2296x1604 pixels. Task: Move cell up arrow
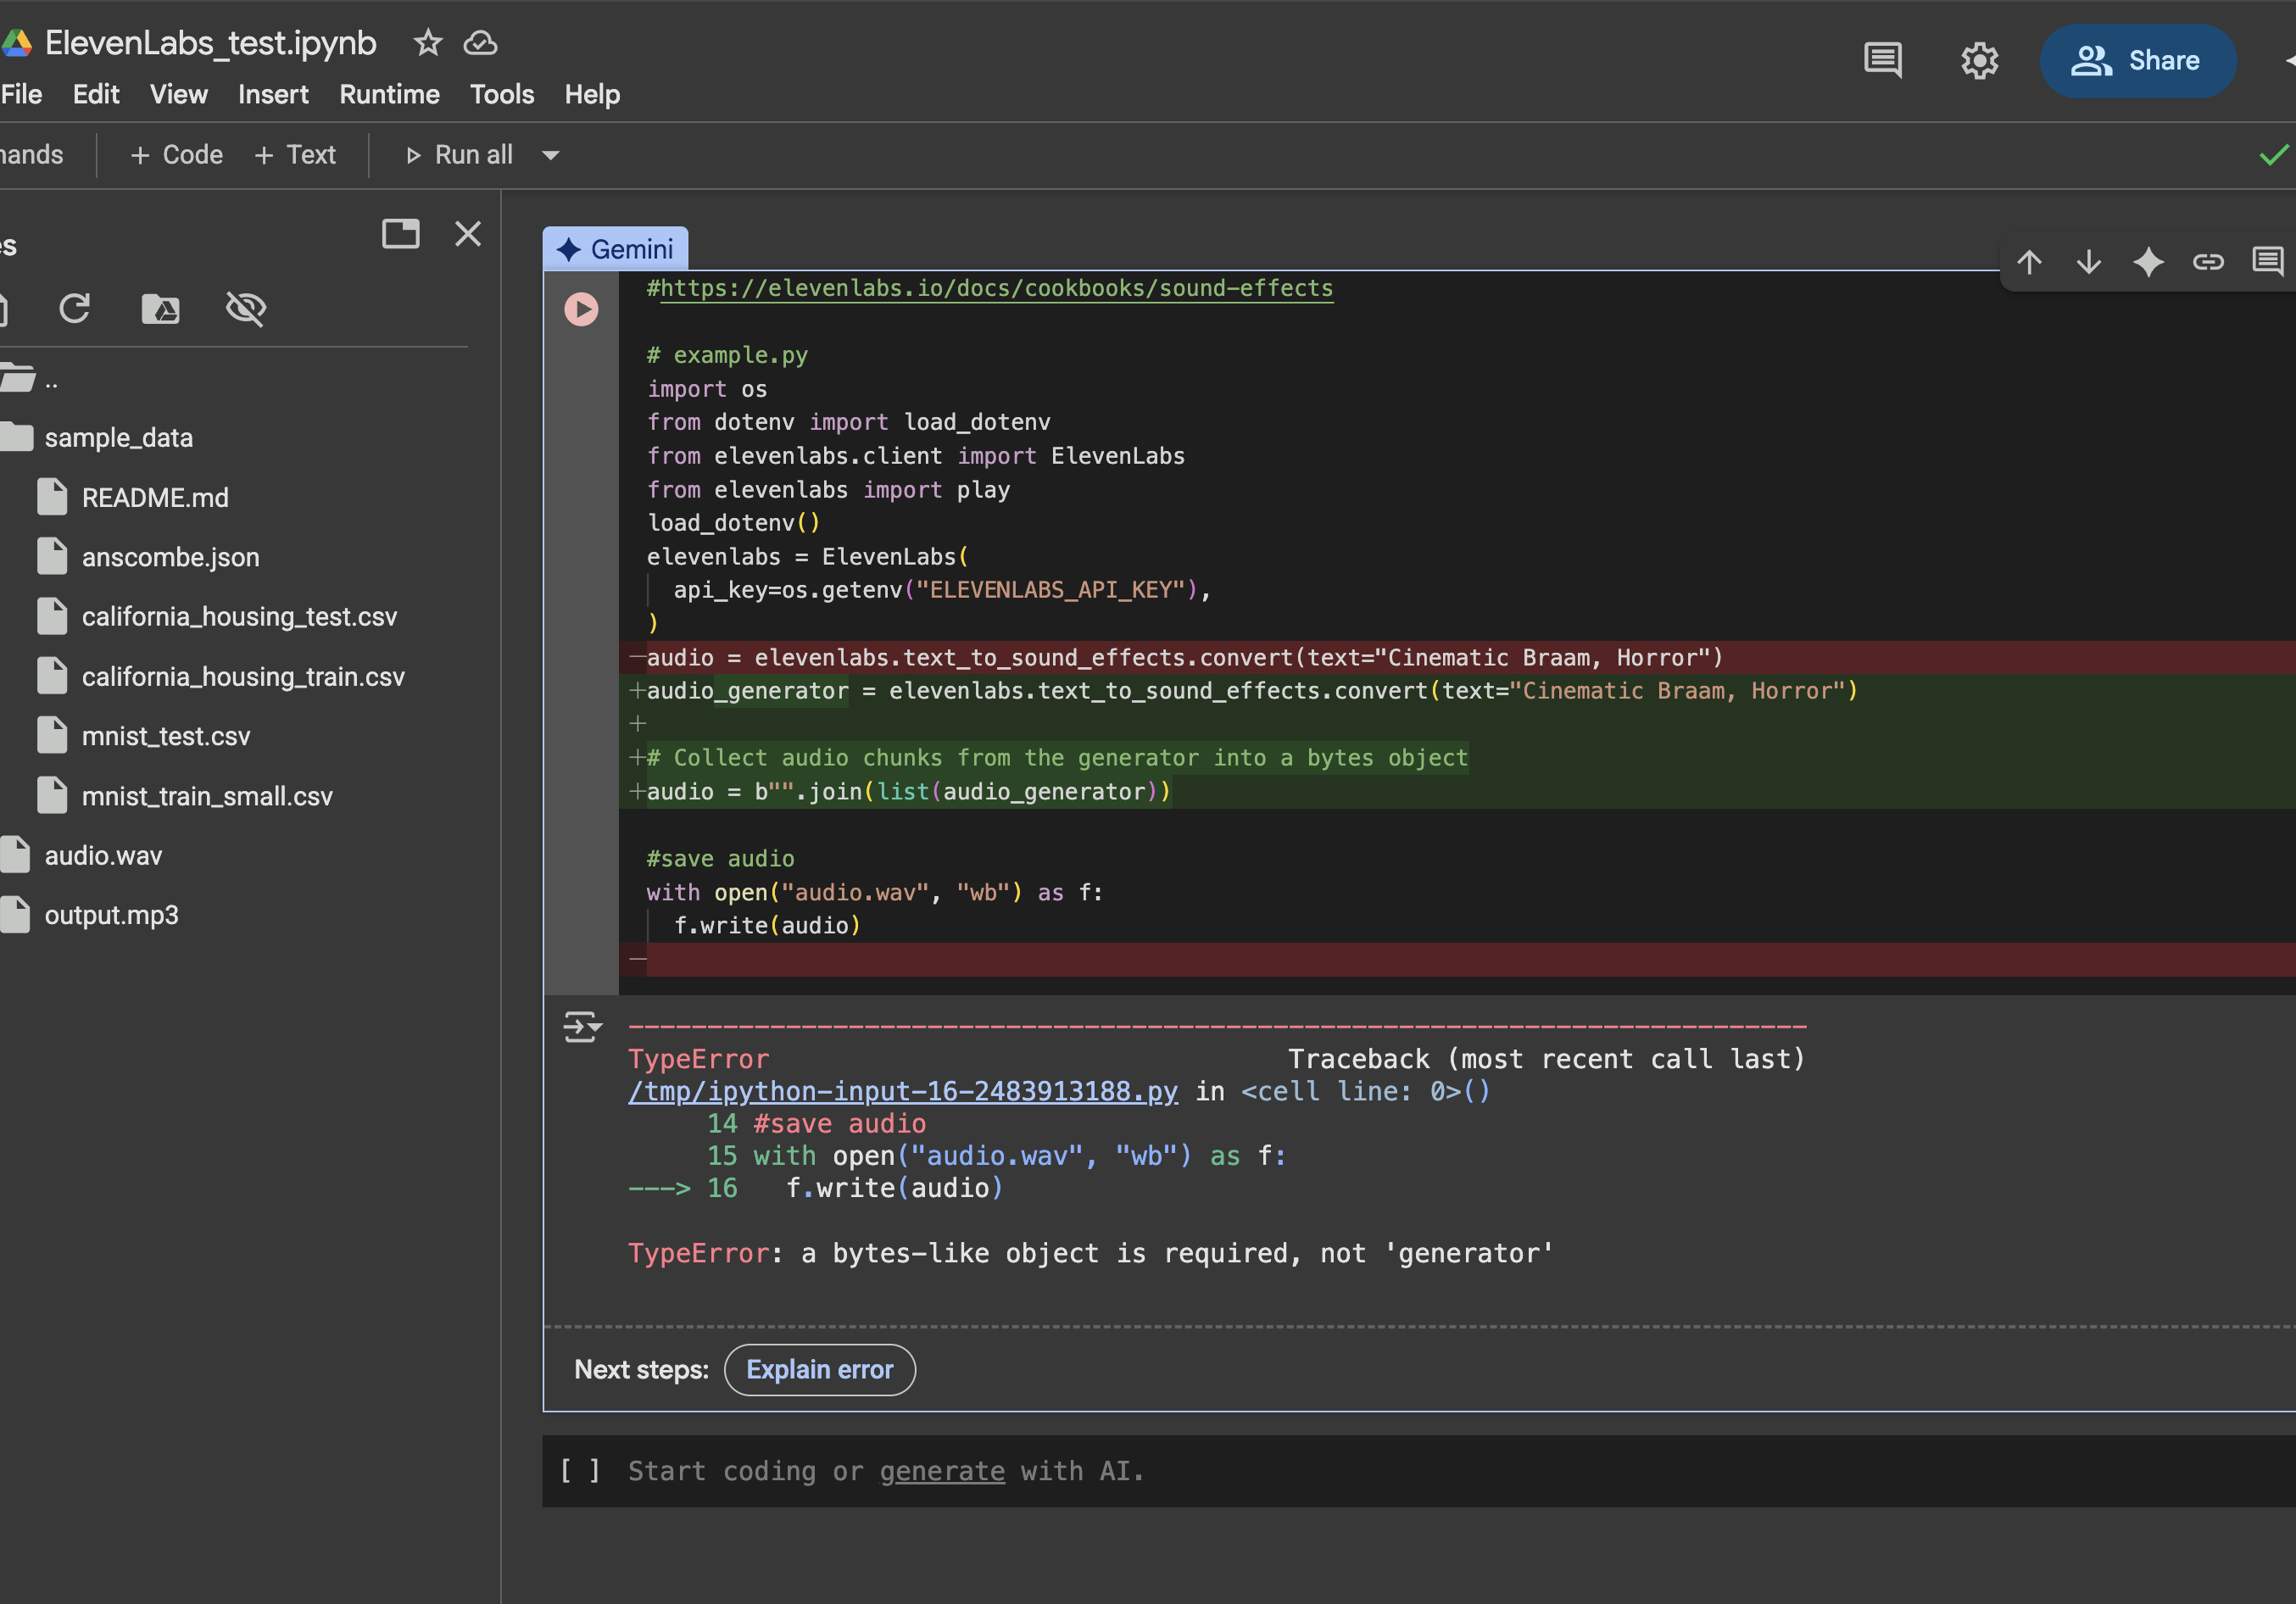pos(2029,262)
